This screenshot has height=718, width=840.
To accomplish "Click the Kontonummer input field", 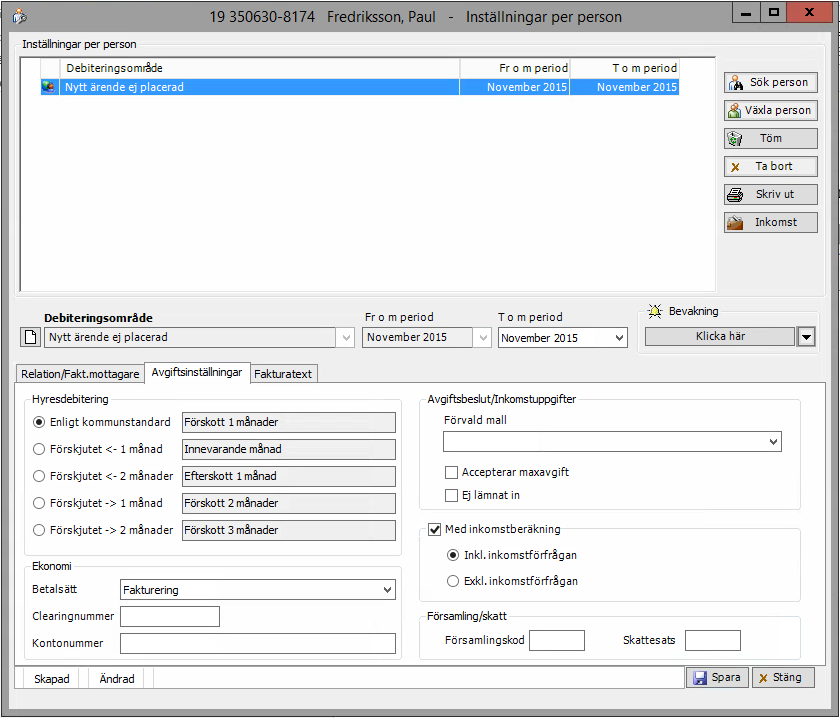I will pos(258,644).
